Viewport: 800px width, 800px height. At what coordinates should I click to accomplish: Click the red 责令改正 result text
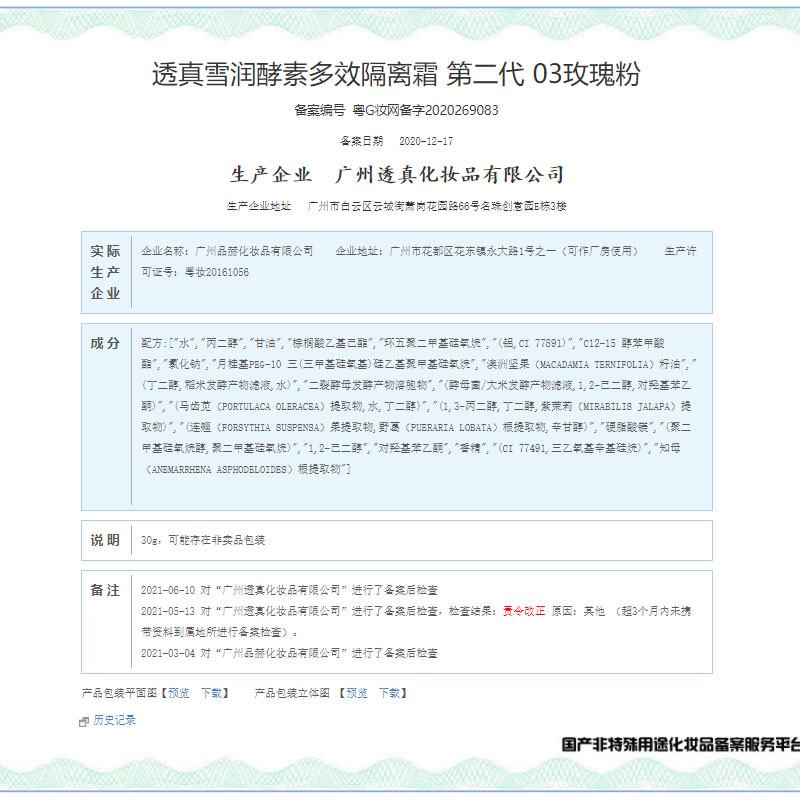523,611
